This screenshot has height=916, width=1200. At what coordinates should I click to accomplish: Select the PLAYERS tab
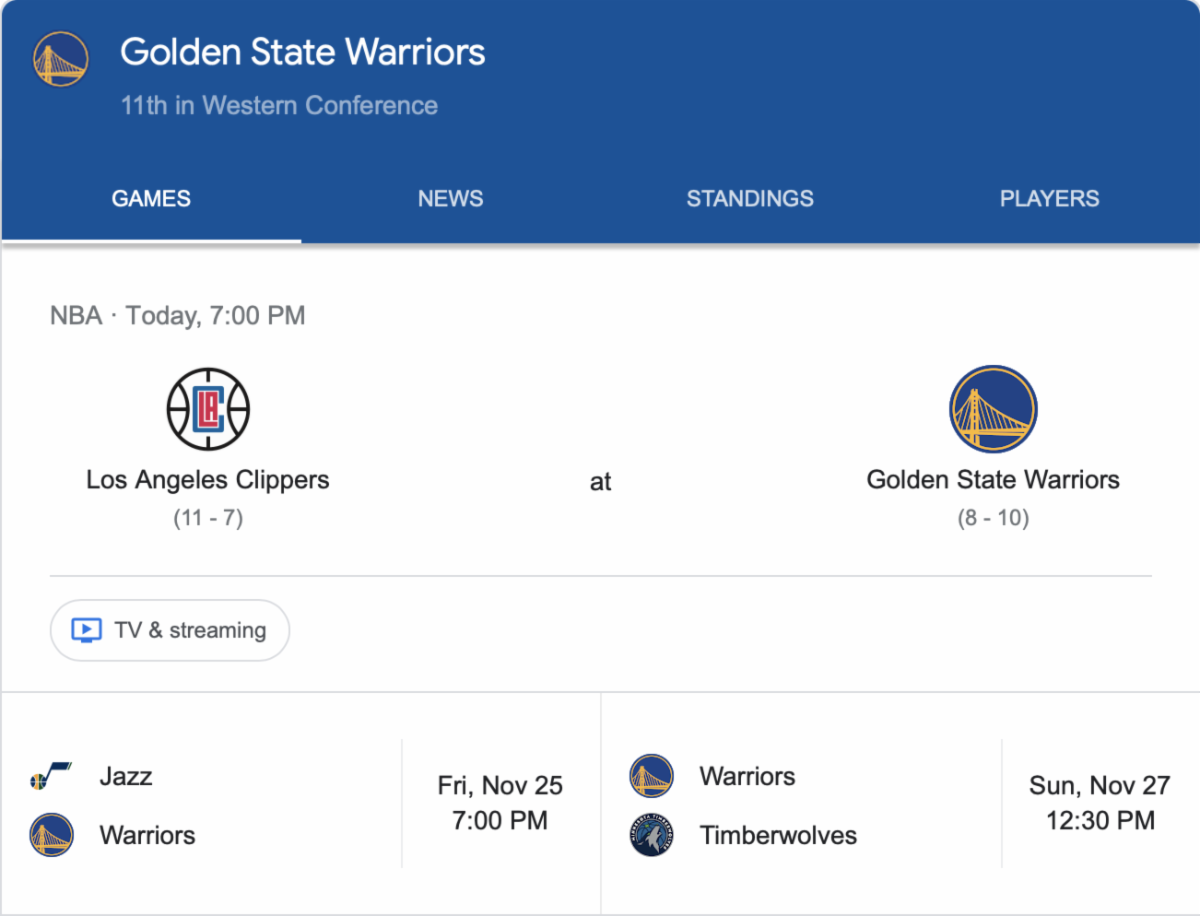point(1049,198)
